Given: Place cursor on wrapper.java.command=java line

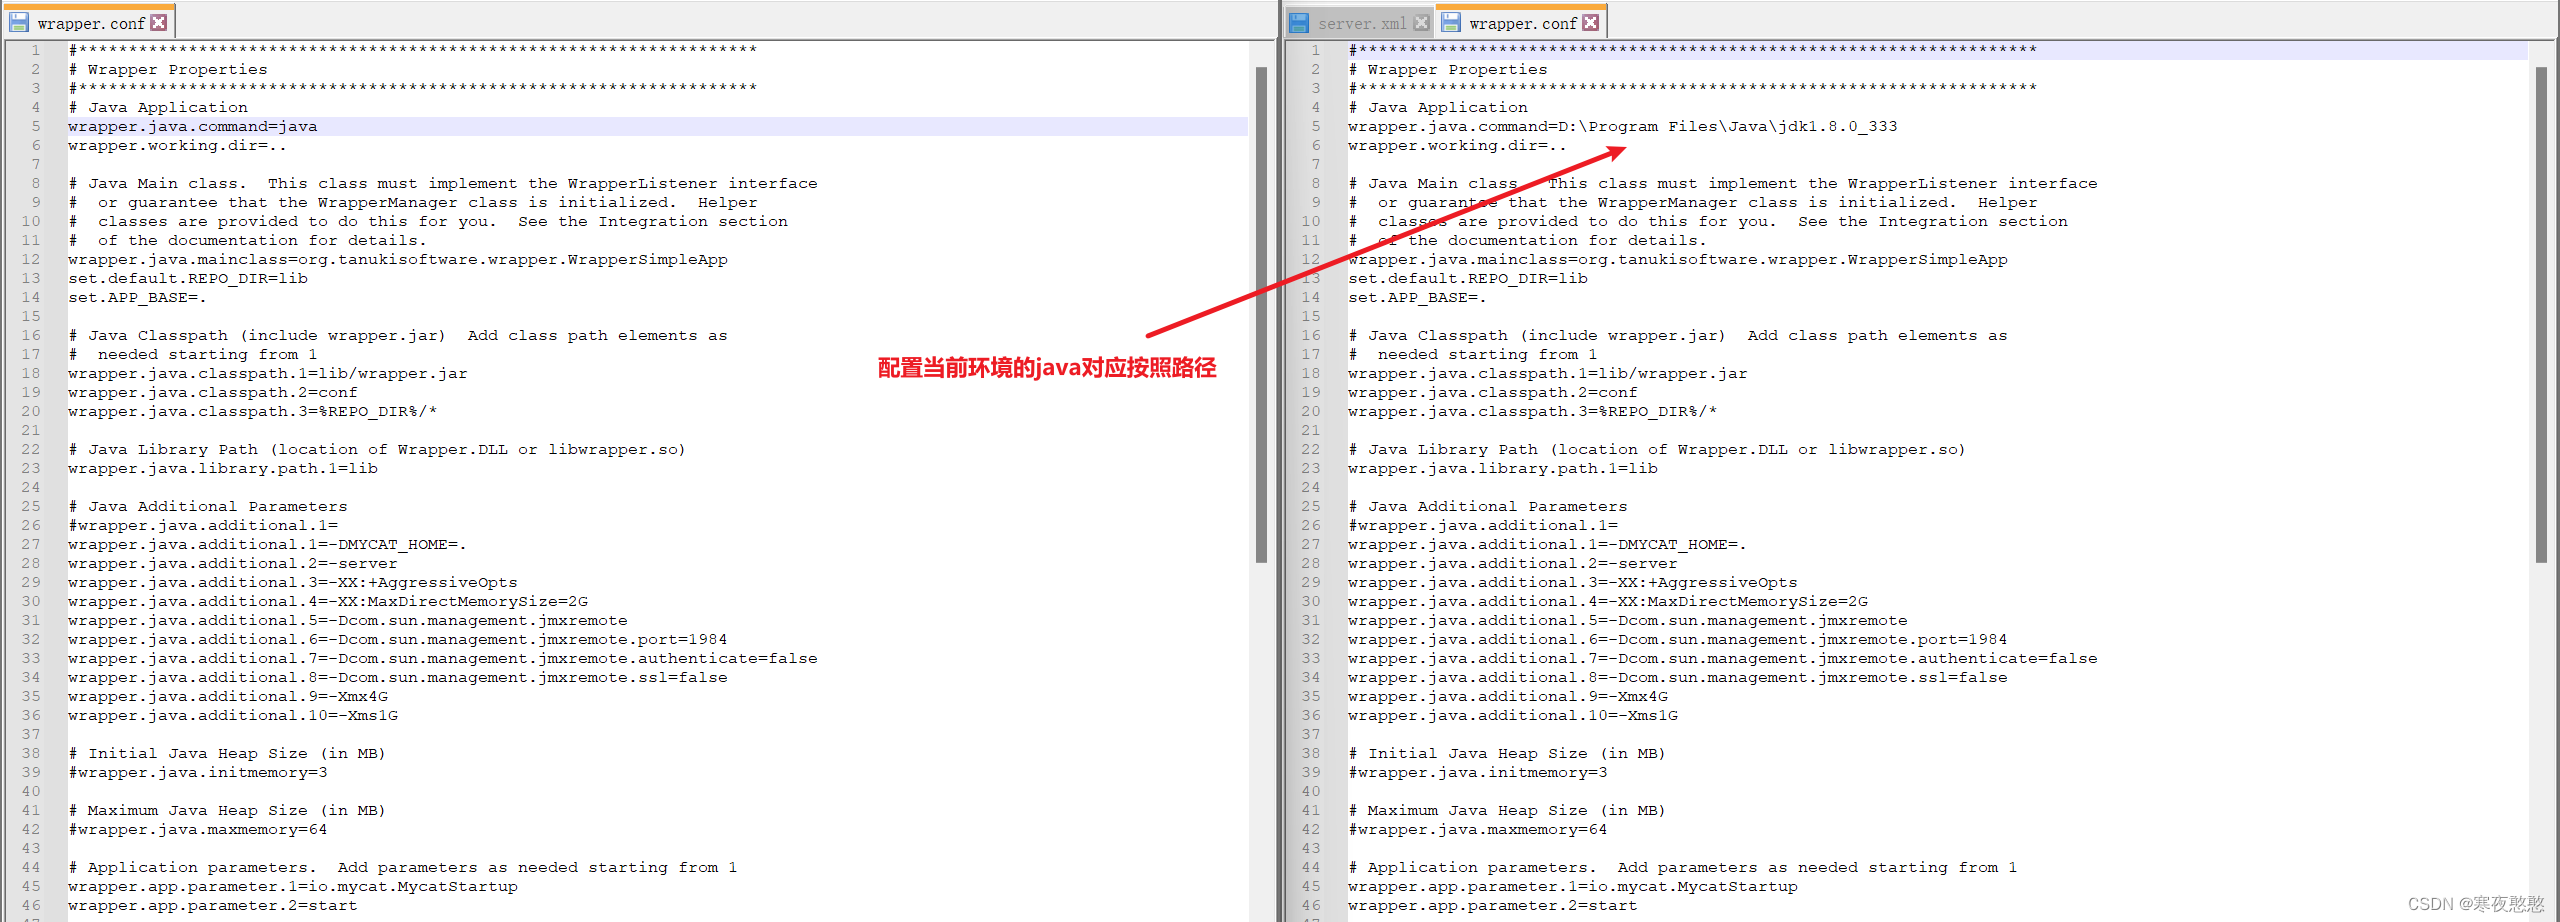Looking at the screenshot, I should click(193, 126).
